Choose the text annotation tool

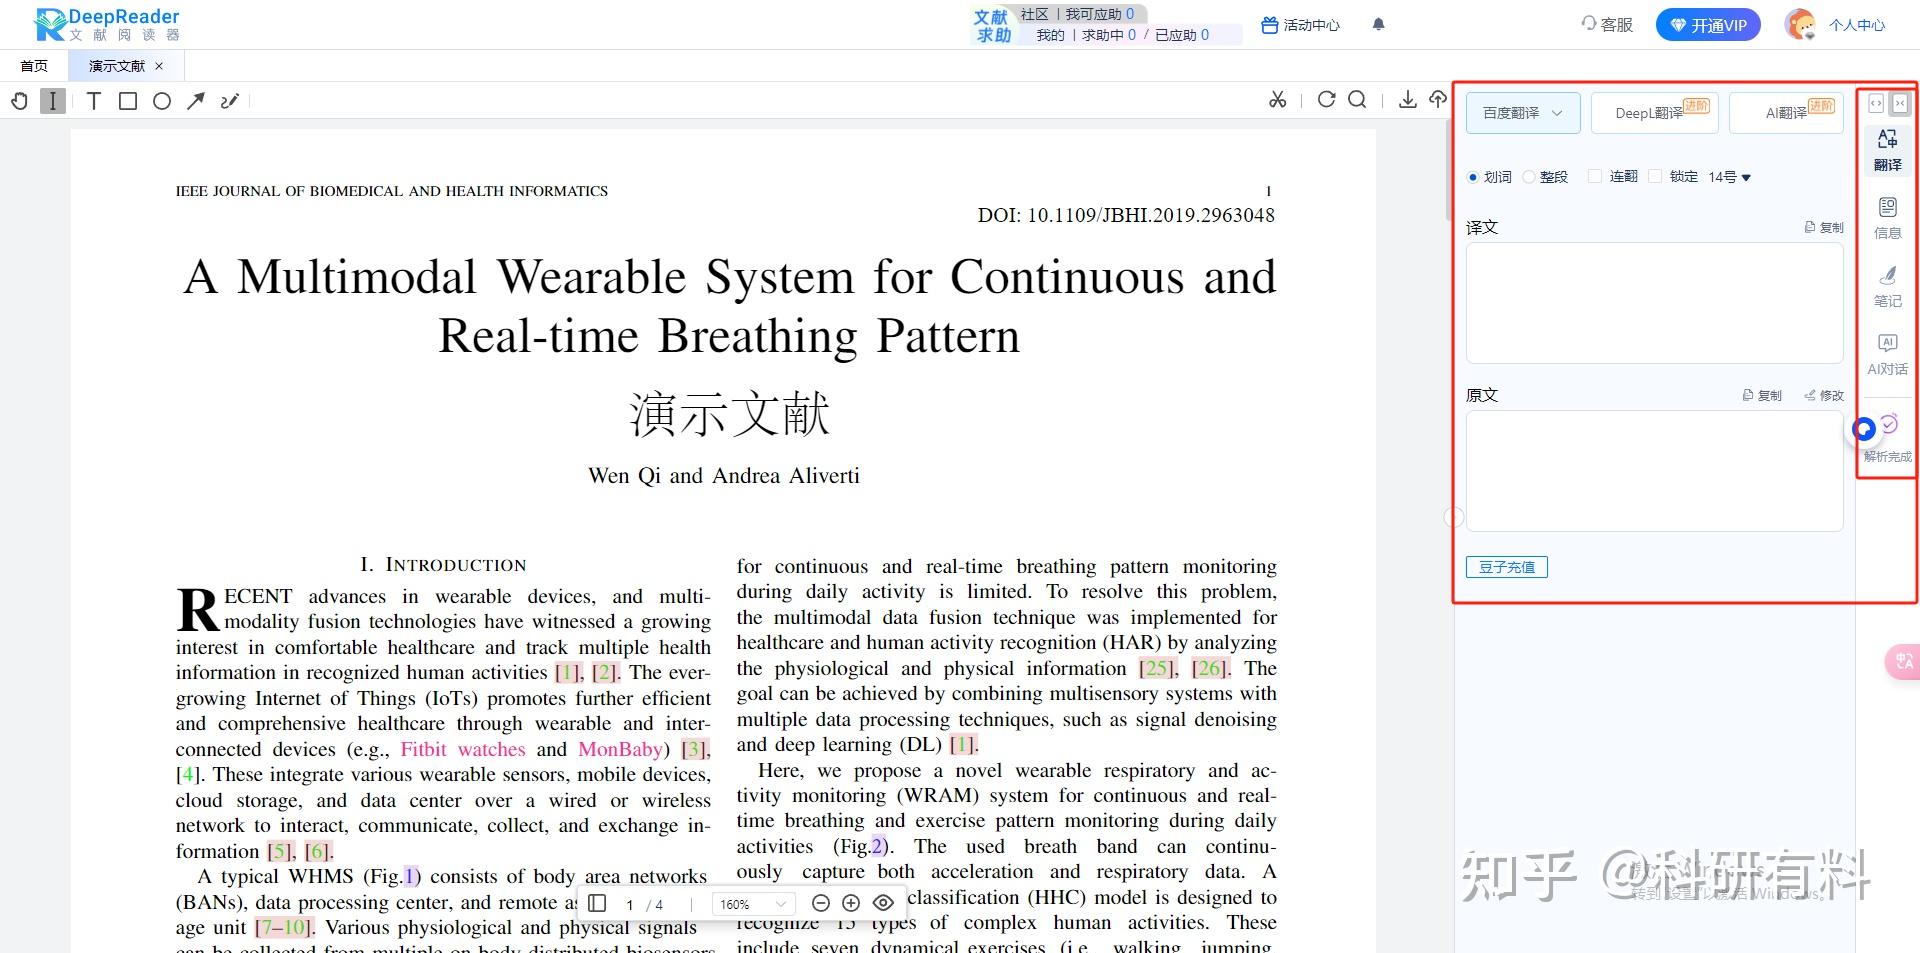click(x=94, y=101)
